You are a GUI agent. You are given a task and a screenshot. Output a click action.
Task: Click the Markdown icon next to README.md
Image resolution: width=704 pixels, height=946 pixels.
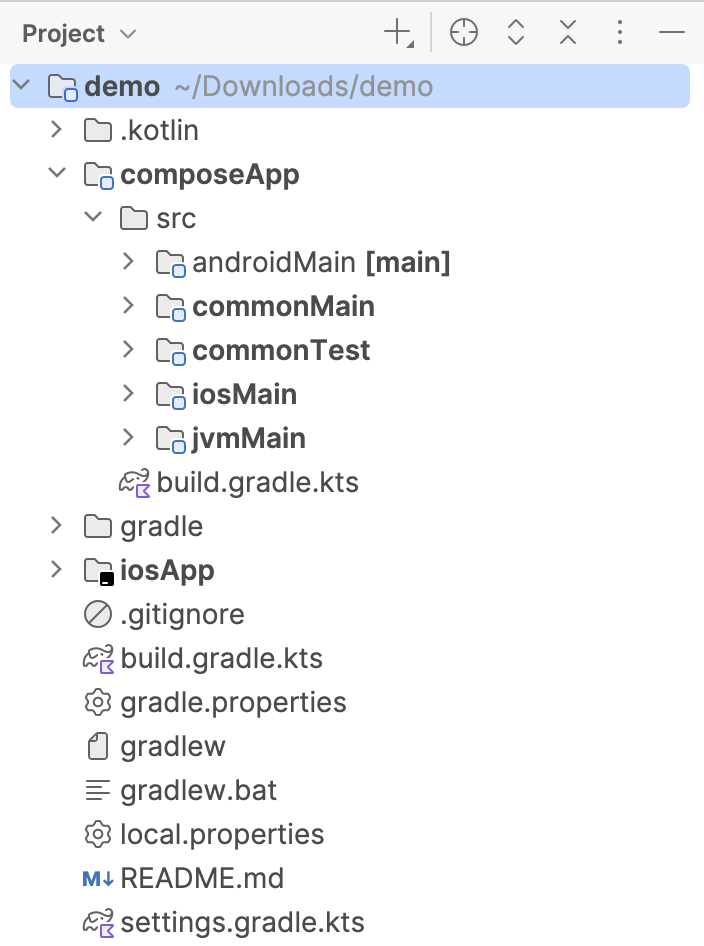pos(98,878)
